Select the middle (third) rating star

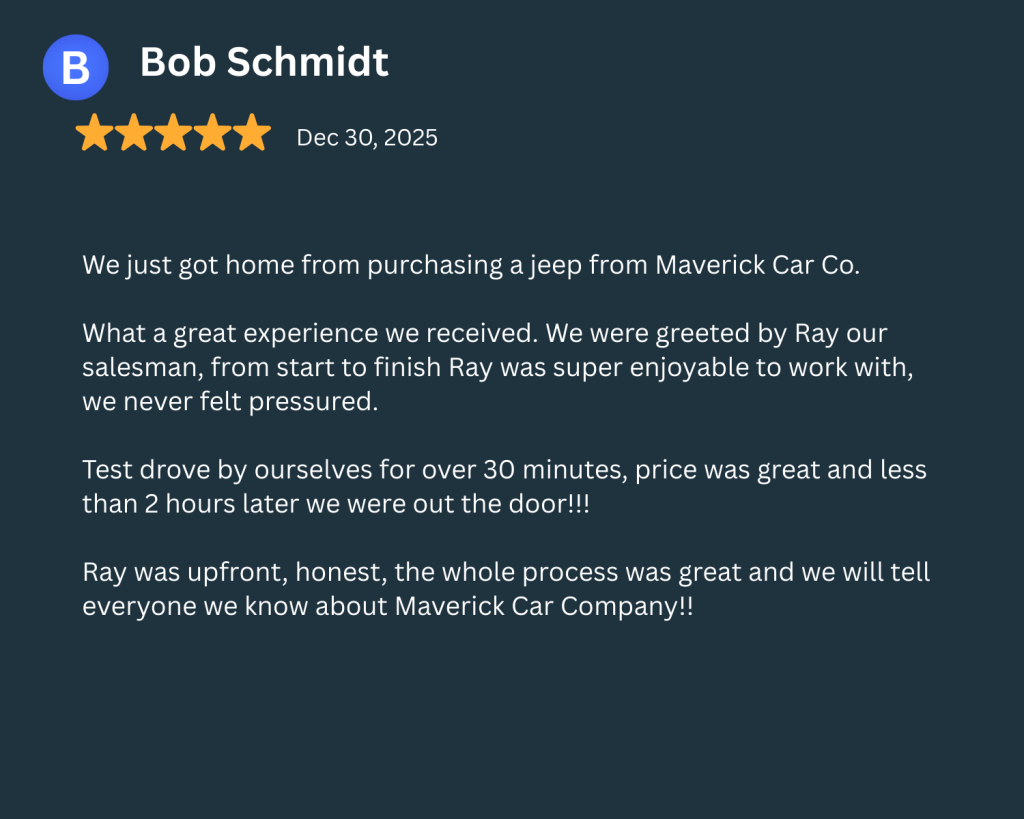[x=173, y=133]
